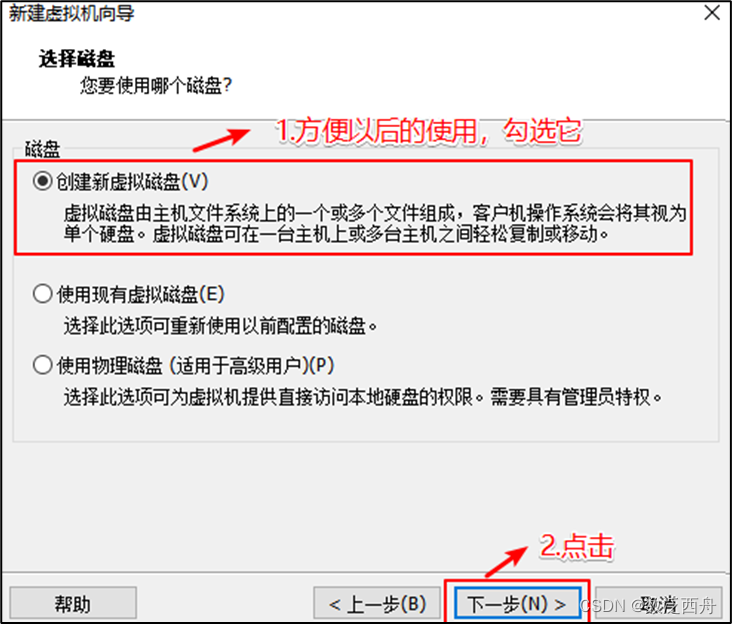Select the 创建新虚拟磁盘(V) radio button circle
732x624 pixels.
42,181
